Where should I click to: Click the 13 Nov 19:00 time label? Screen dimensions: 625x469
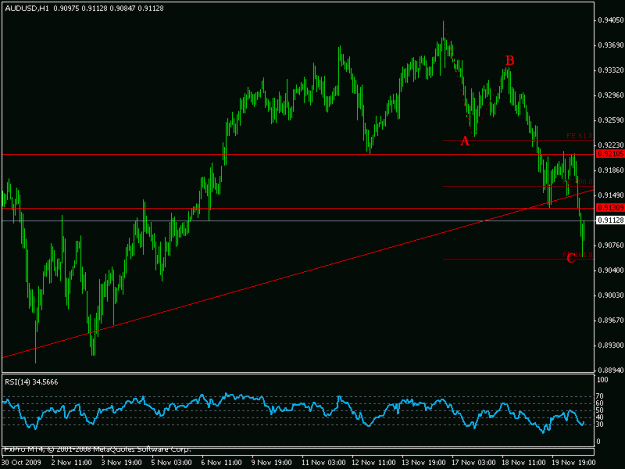(423, 463)
